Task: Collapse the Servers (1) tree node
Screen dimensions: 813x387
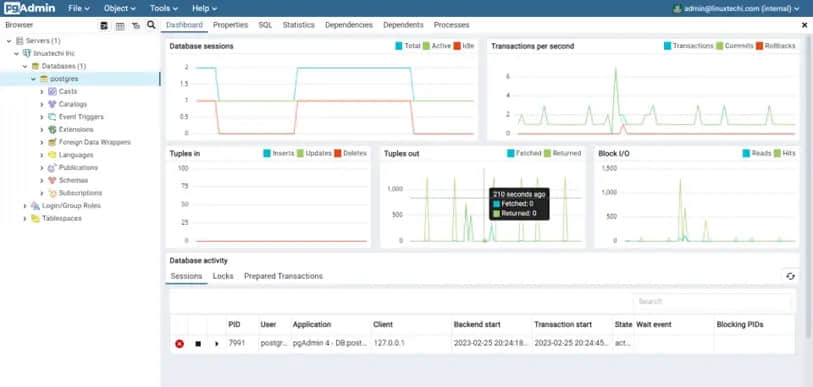Action: click(9, 40)
